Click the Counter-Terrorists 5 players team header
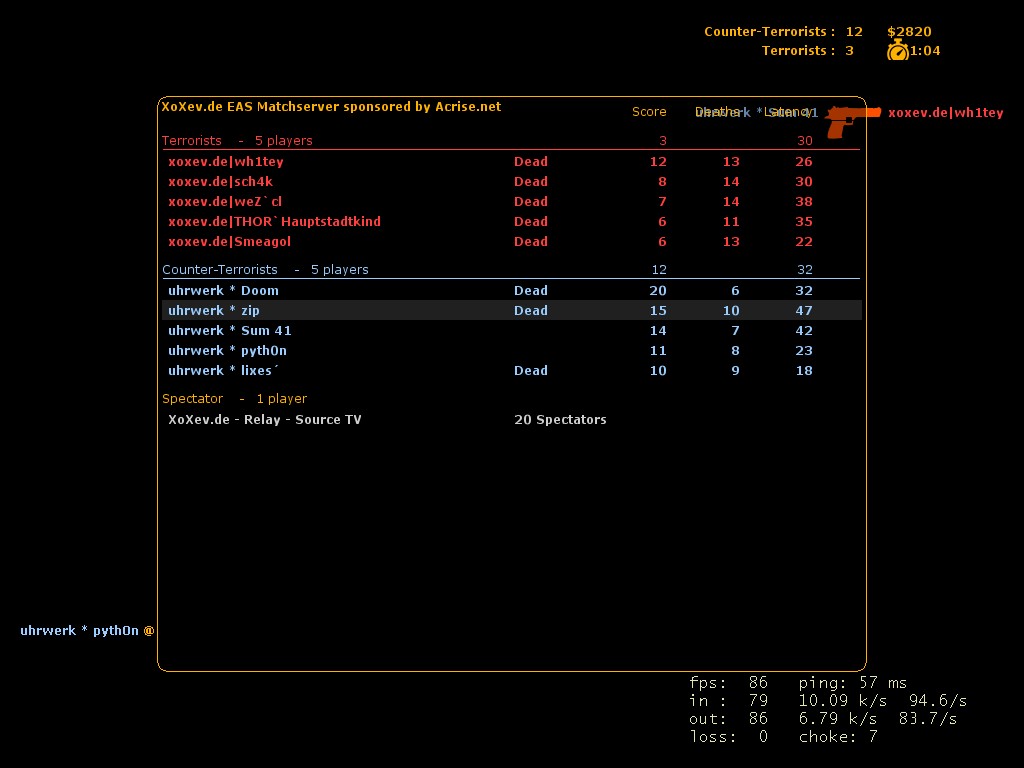The image size is (1024, 768). tap(265, 270)
